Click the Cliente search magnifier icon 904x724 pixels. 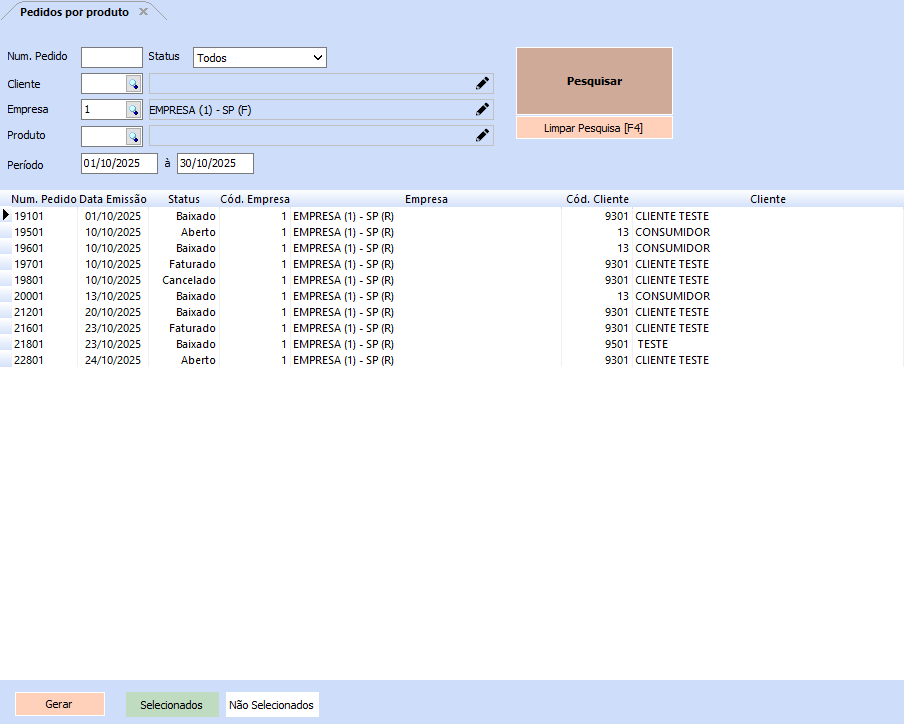tap(133, 84)
